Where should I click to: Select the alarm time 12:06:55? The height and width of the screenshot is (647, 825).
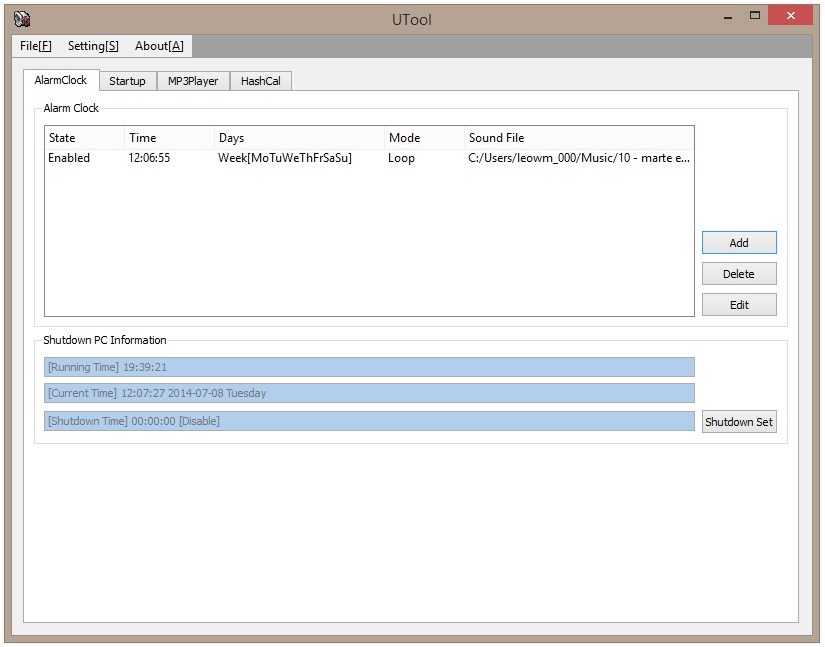click(149, 158)
